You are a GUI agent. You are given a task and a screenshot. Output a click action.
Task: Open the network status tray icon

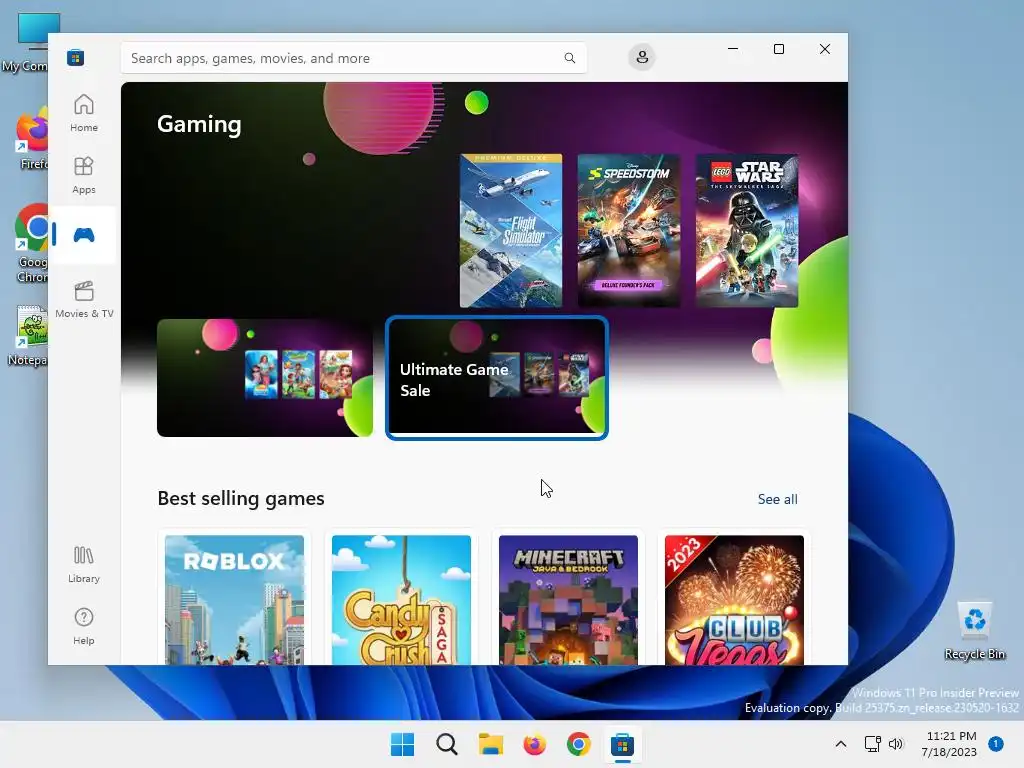click(x=872, y=744)
